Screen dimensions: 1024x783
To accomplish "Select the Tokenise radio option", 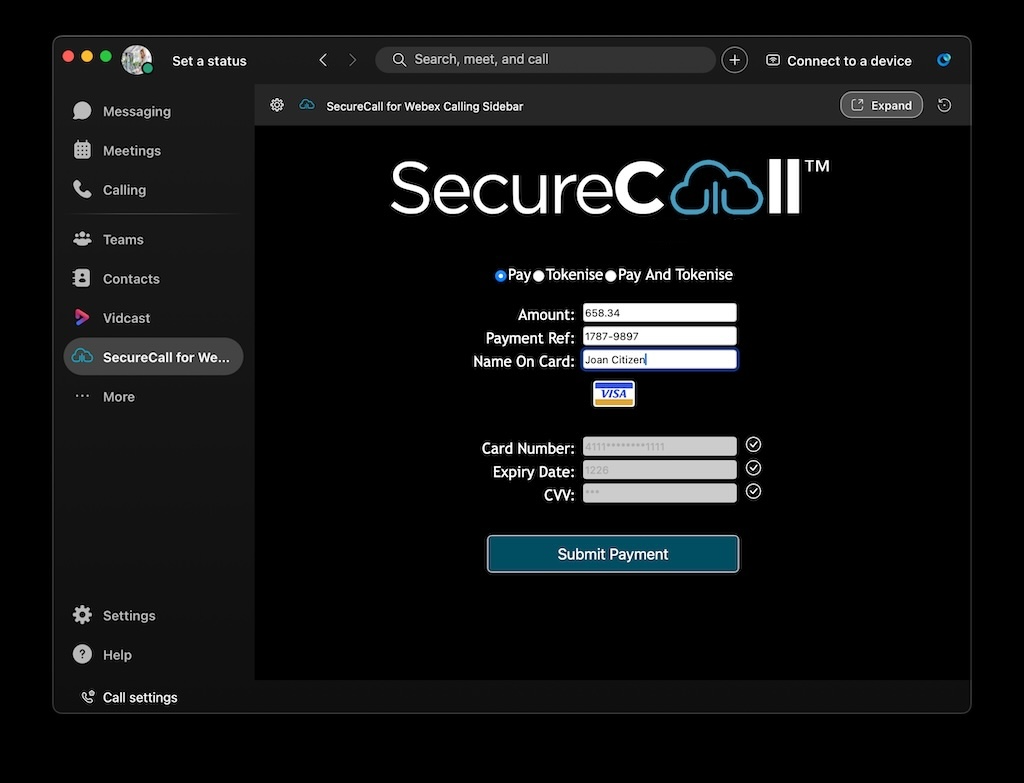I will [x=539, y=276].
